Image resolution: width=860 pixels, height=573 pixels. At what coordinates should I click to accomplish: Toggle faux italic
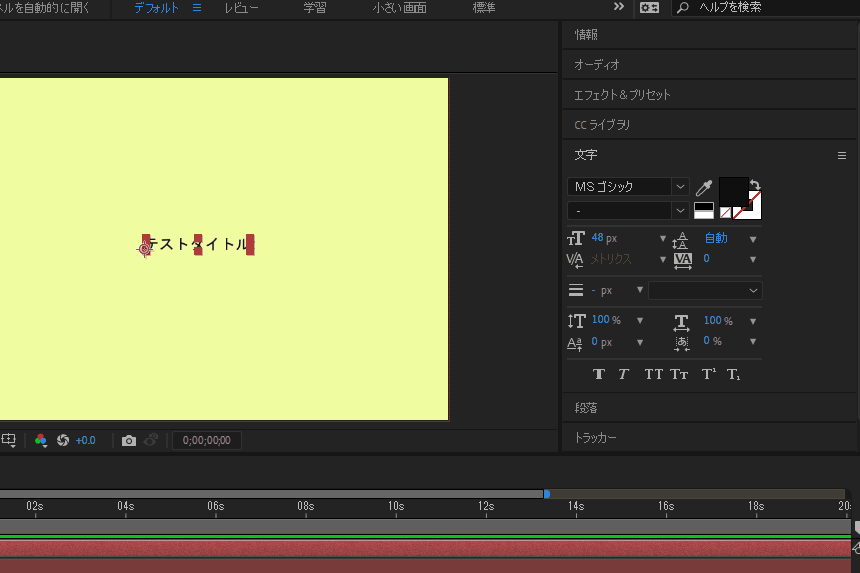click(624, 374)
